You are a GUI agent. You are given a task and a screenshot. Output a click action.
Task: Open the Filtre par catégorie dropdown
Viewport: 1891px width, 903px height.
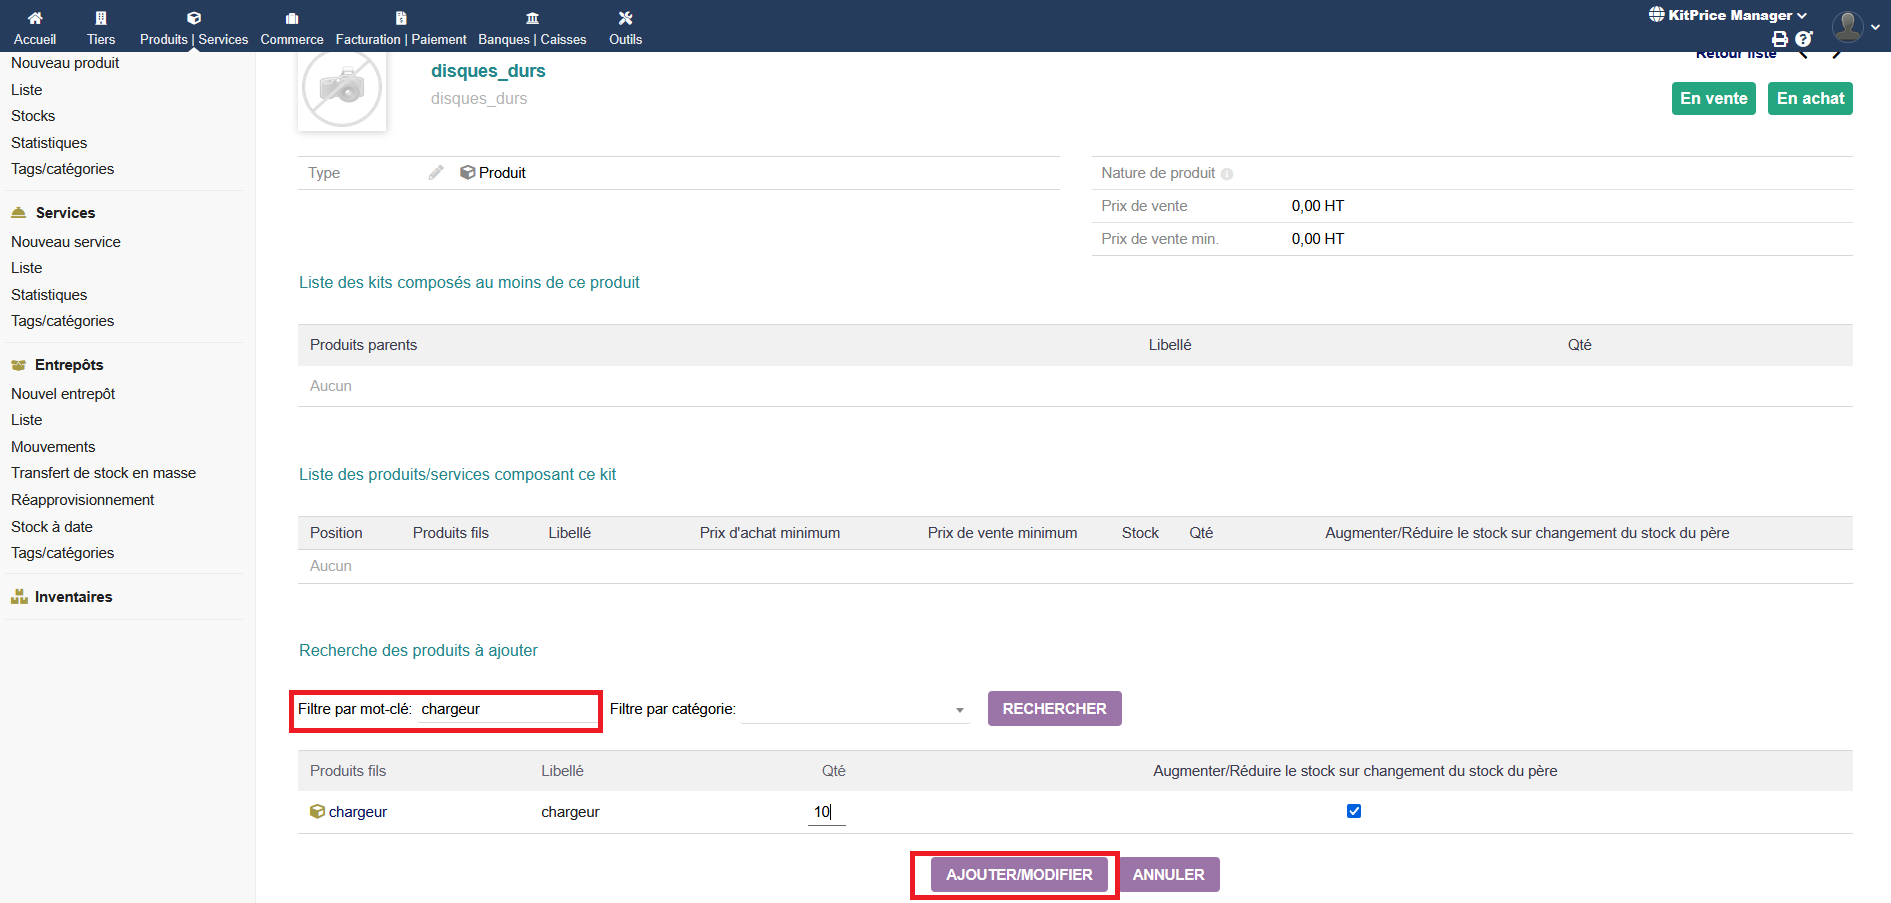[x=855, y=709]
